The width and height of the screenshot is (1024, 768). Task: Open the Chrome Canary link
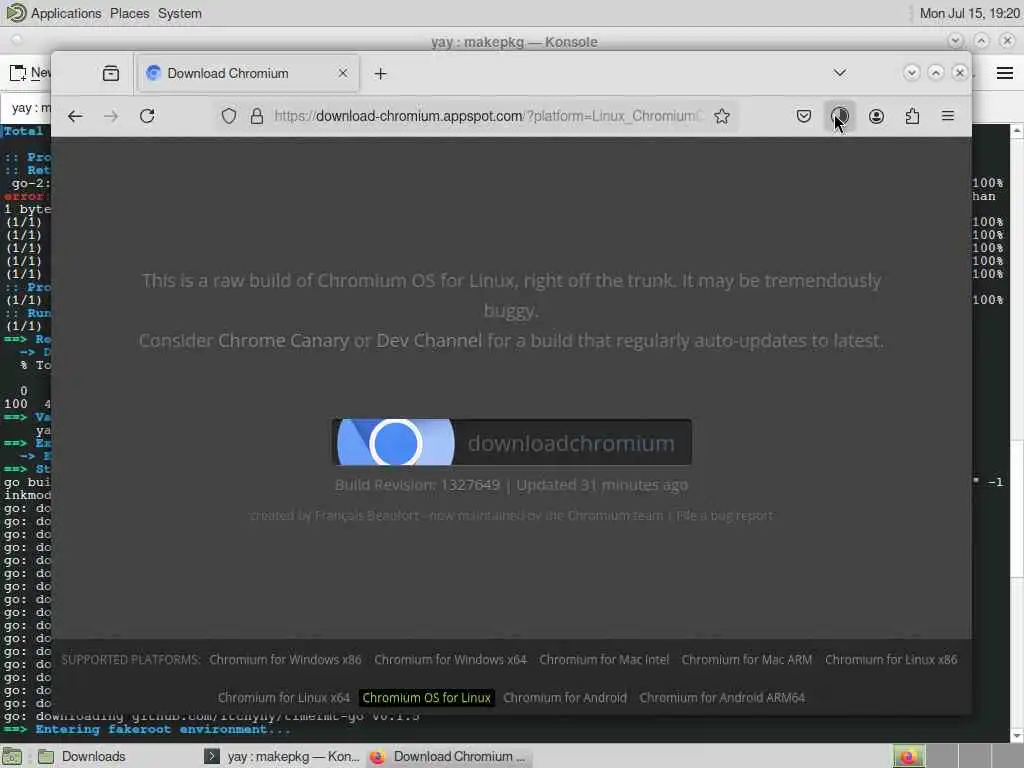pos(283,340)
